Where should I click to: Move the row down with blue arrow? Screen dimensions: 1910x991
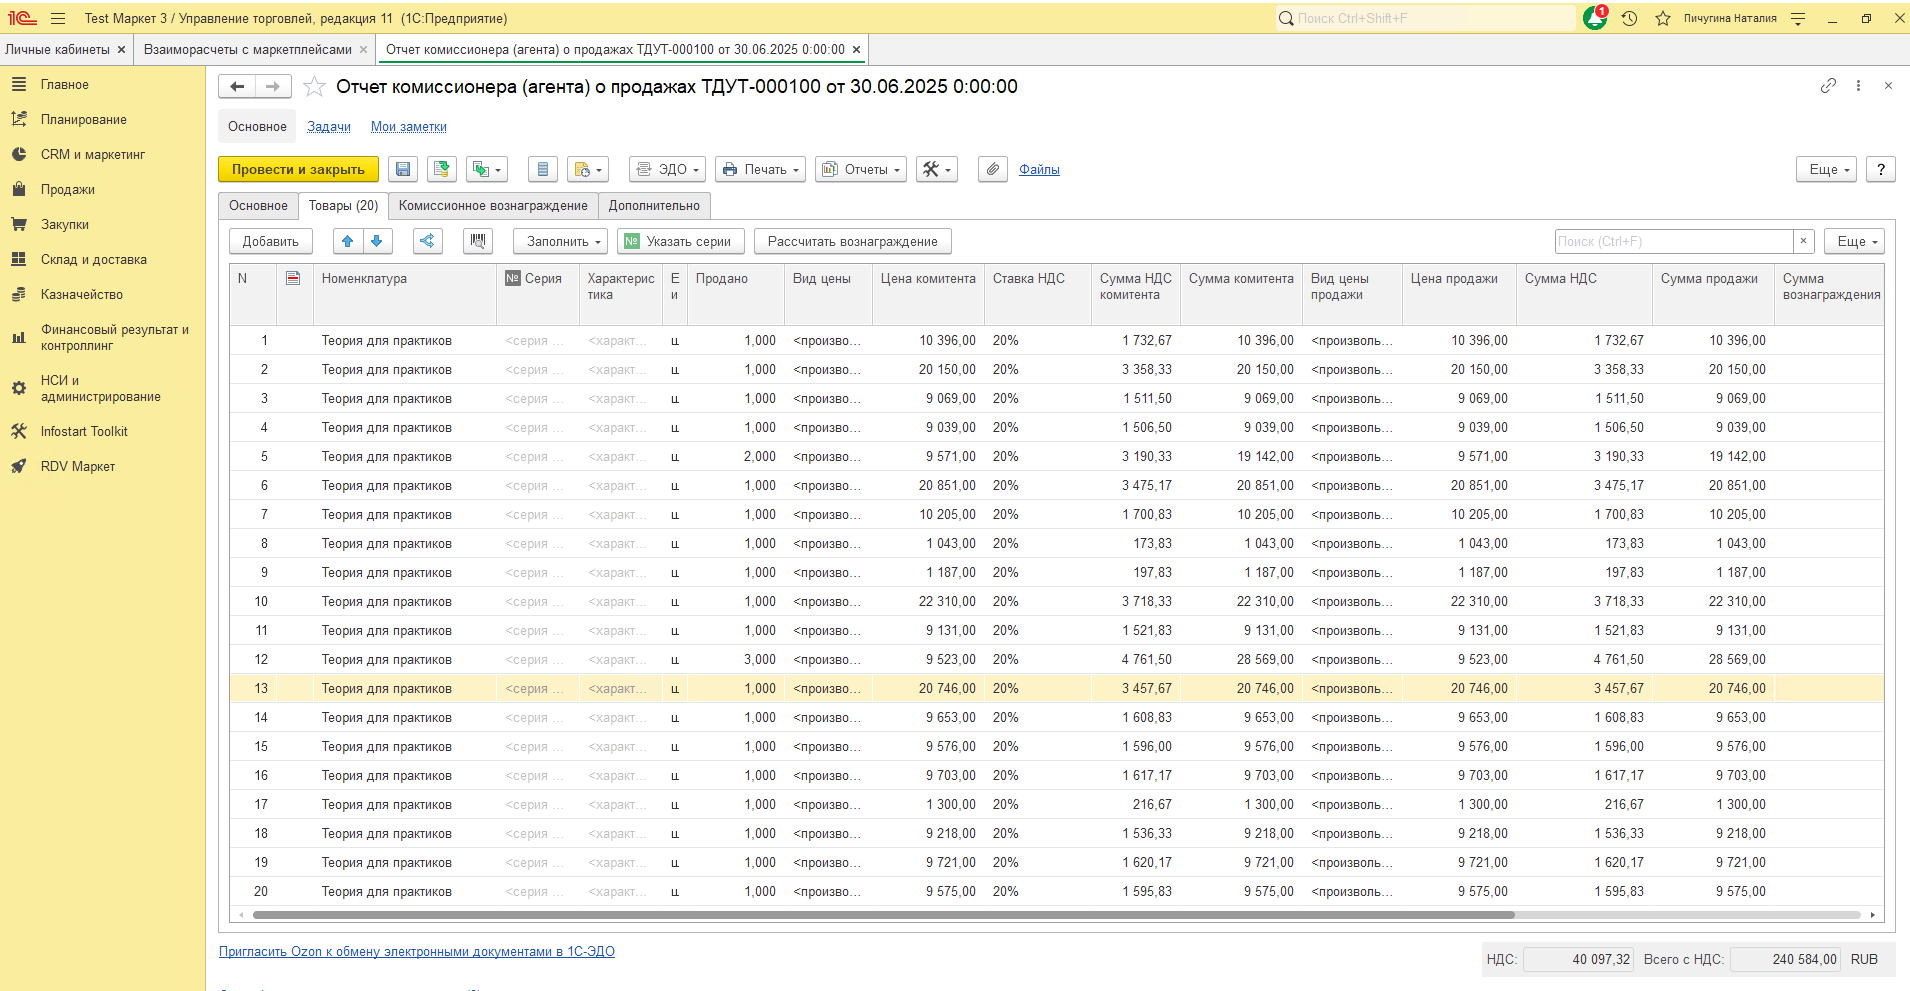[376, 241]
